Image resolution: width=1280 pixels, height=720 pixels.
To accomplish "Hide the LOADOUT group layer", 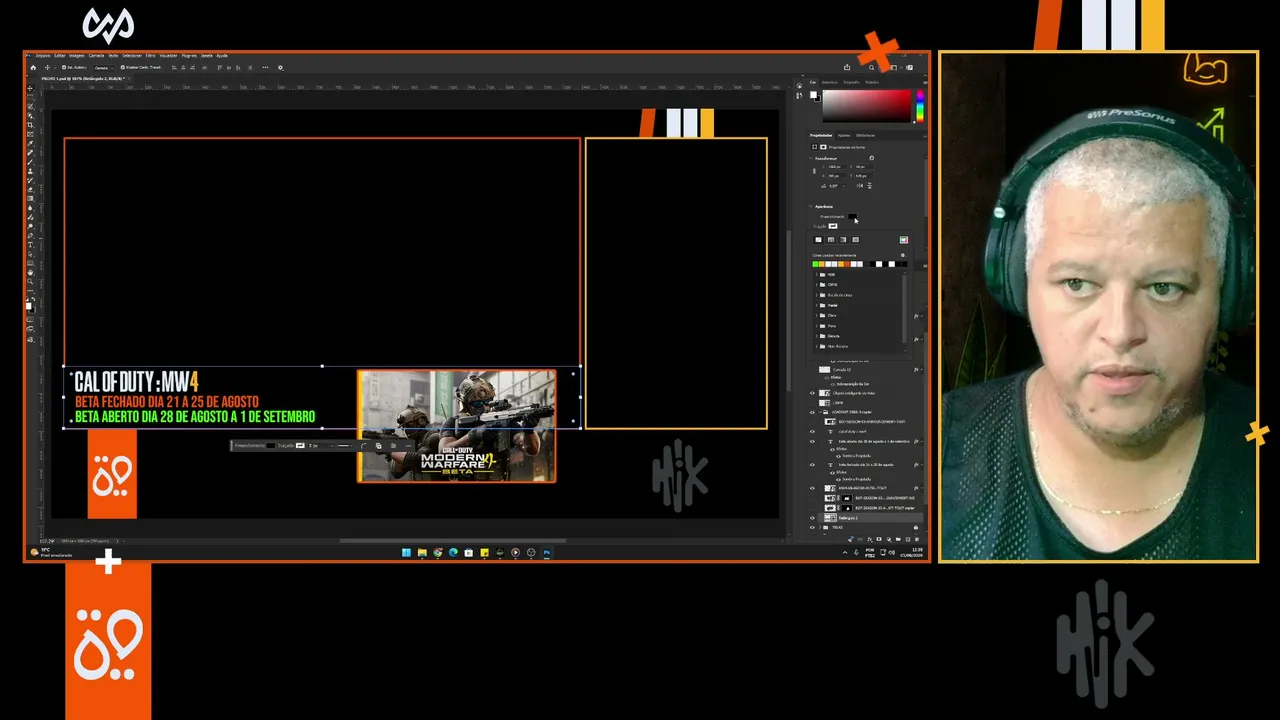I will 812,412.
